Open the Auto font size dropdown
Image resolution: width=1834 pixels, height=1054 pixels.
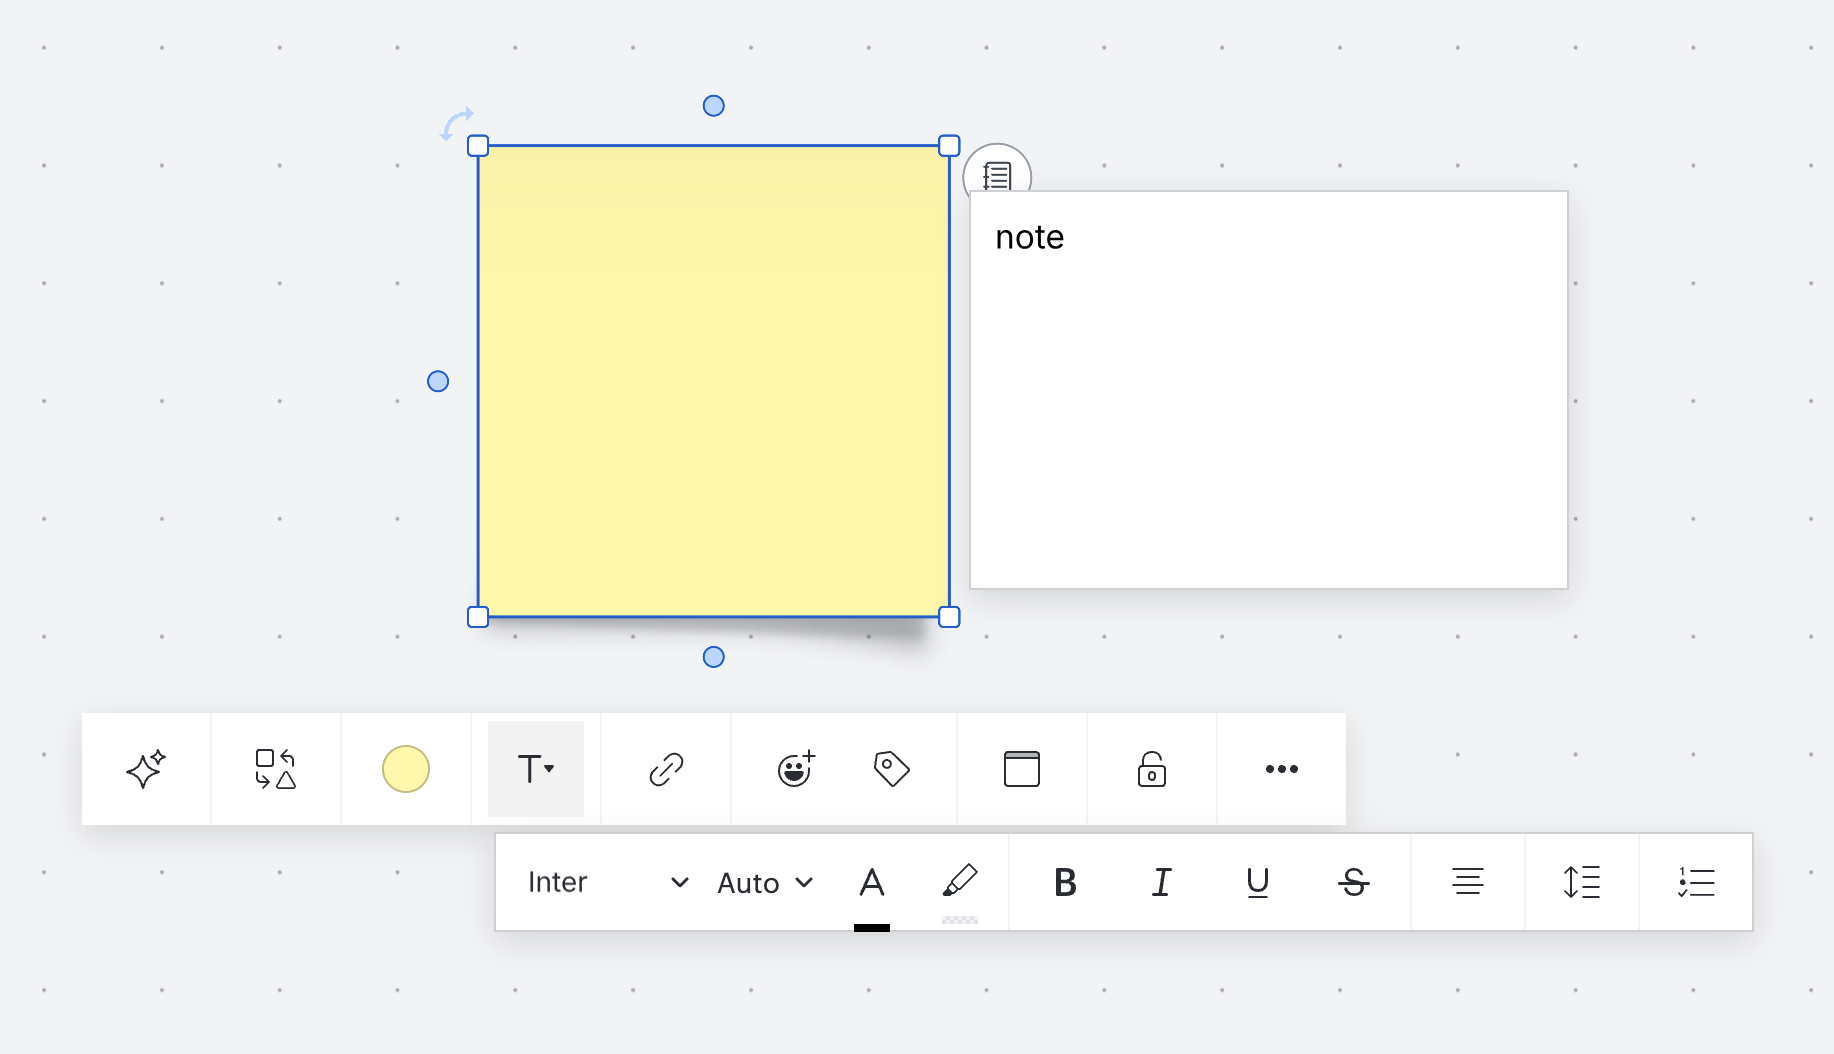[765, 882]
